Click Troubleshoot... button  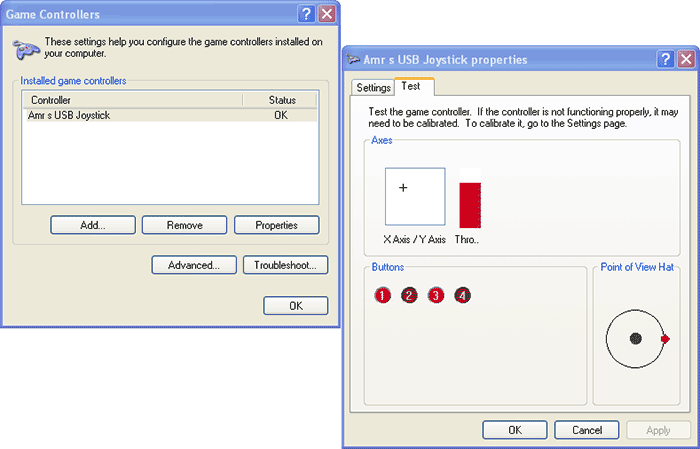click(x=285, y=265)
